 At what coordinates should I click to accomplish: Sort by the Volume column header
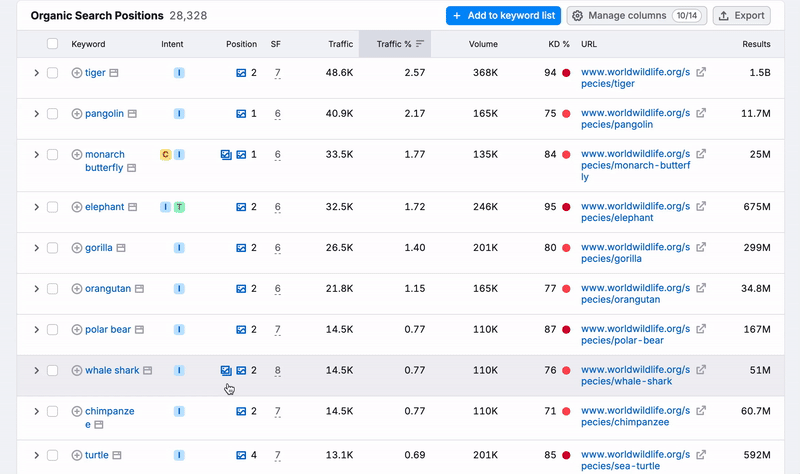[x=483, y=44]
